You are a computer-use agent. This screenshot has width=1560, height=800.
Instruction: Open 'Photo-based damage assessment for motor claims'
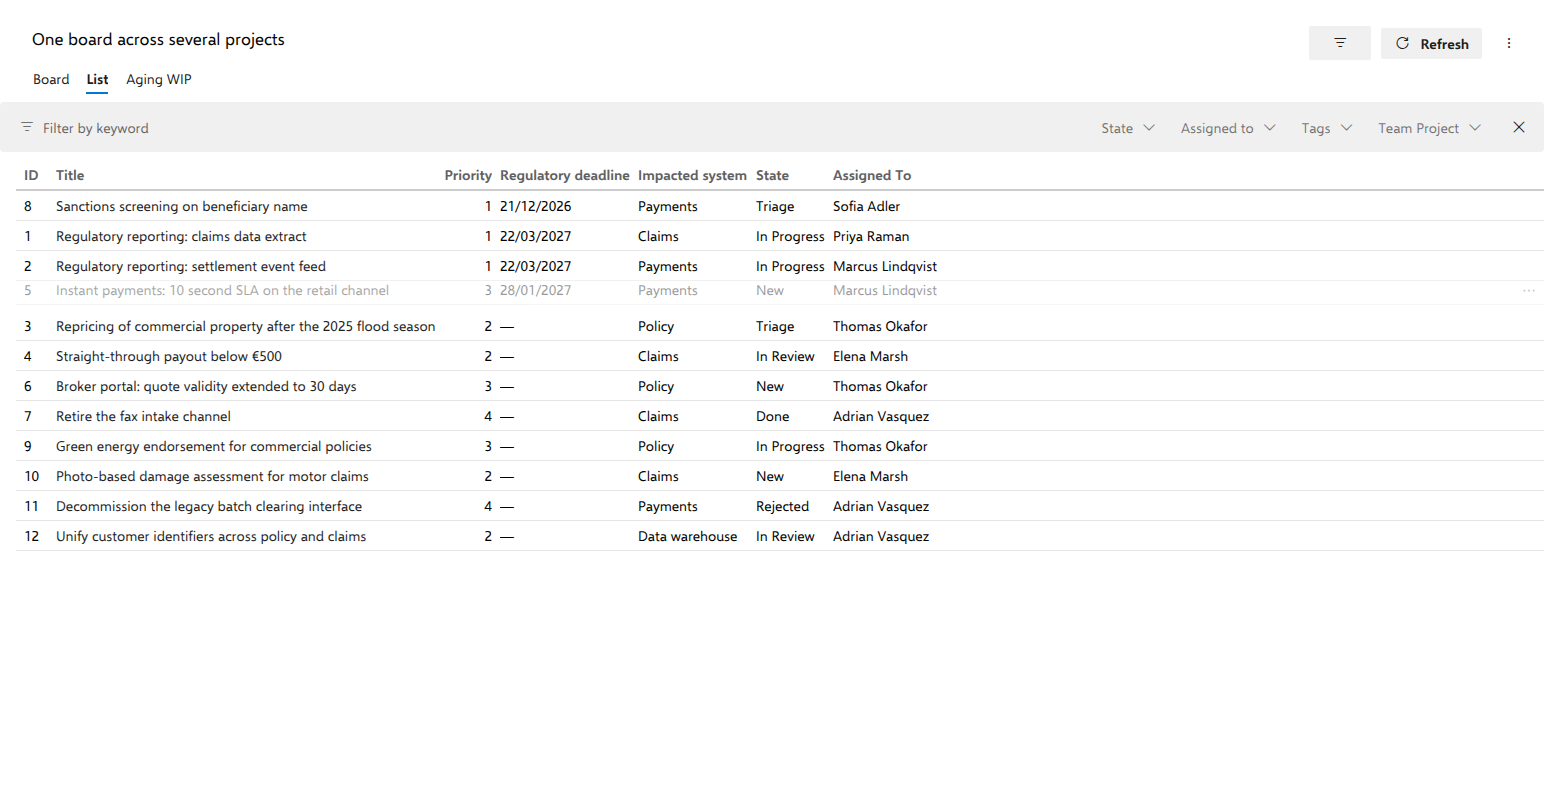(x=212, y=476)
